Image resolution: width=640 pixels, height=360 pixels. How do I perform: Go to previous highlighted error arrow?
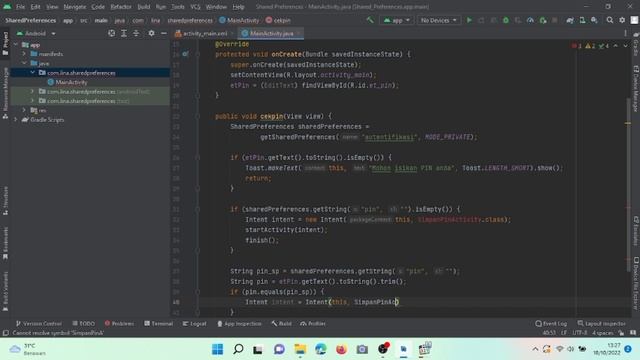pos(616,46)
